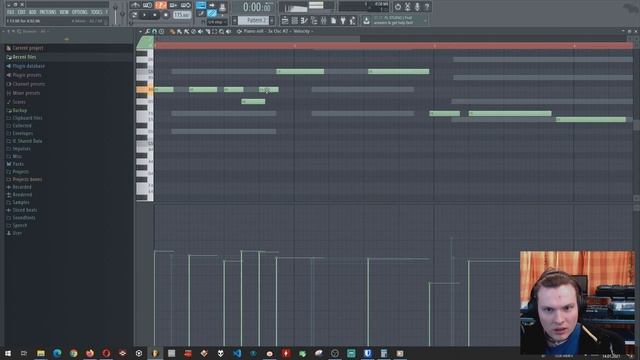640x360 pixels.
Task: Toggle piano roll magnet snap
Action: (x=154, y=31)
